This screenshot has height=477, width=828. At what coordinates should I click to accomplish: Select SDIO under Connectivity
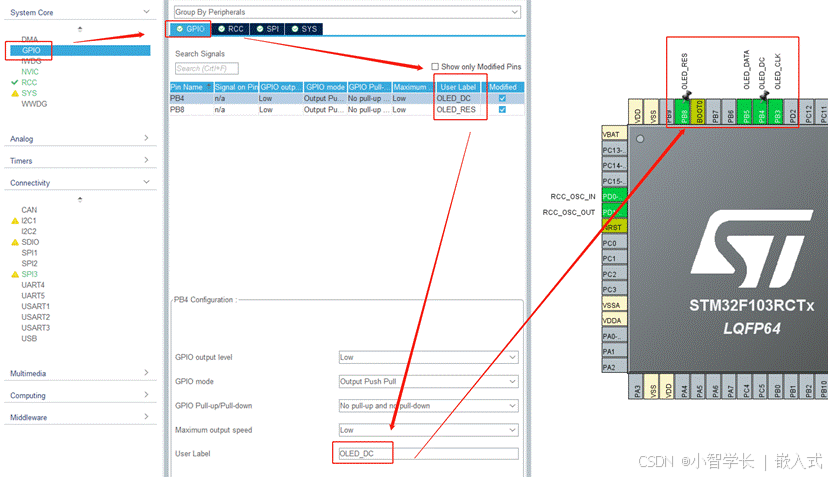(x=30, y=242)
